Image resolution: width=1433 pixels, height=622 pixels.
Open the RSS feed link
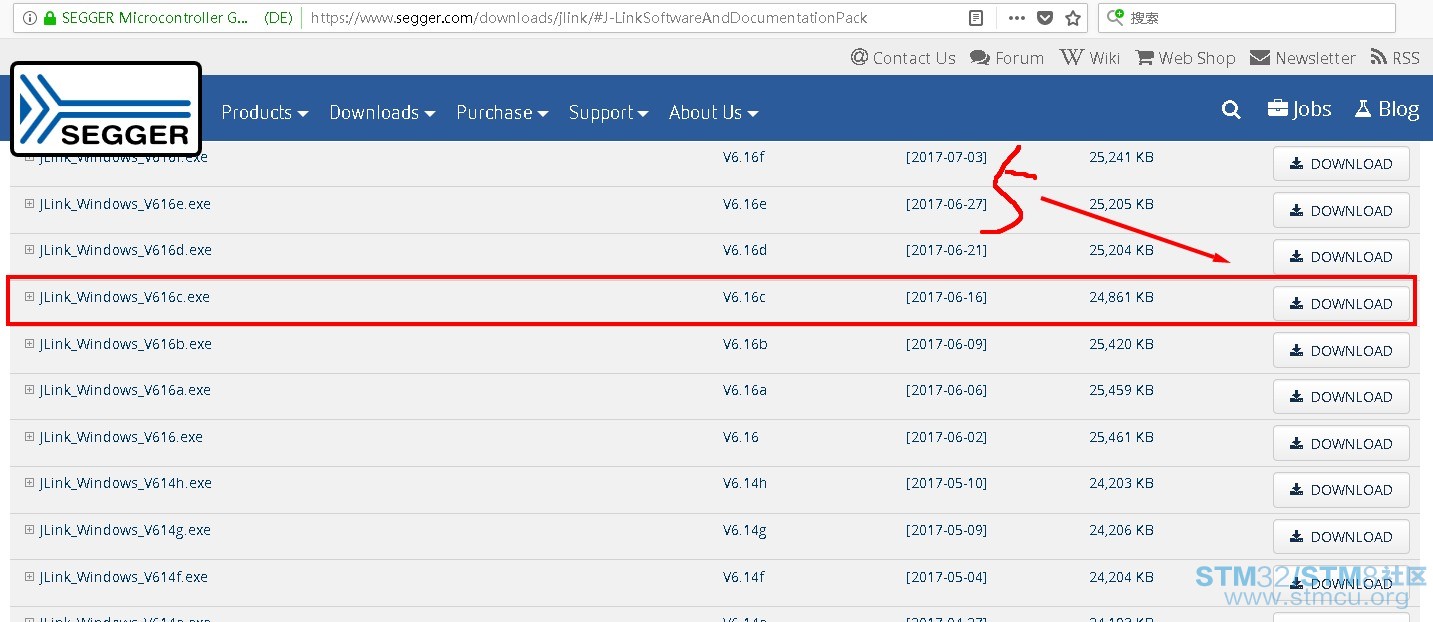[1395, 58]
